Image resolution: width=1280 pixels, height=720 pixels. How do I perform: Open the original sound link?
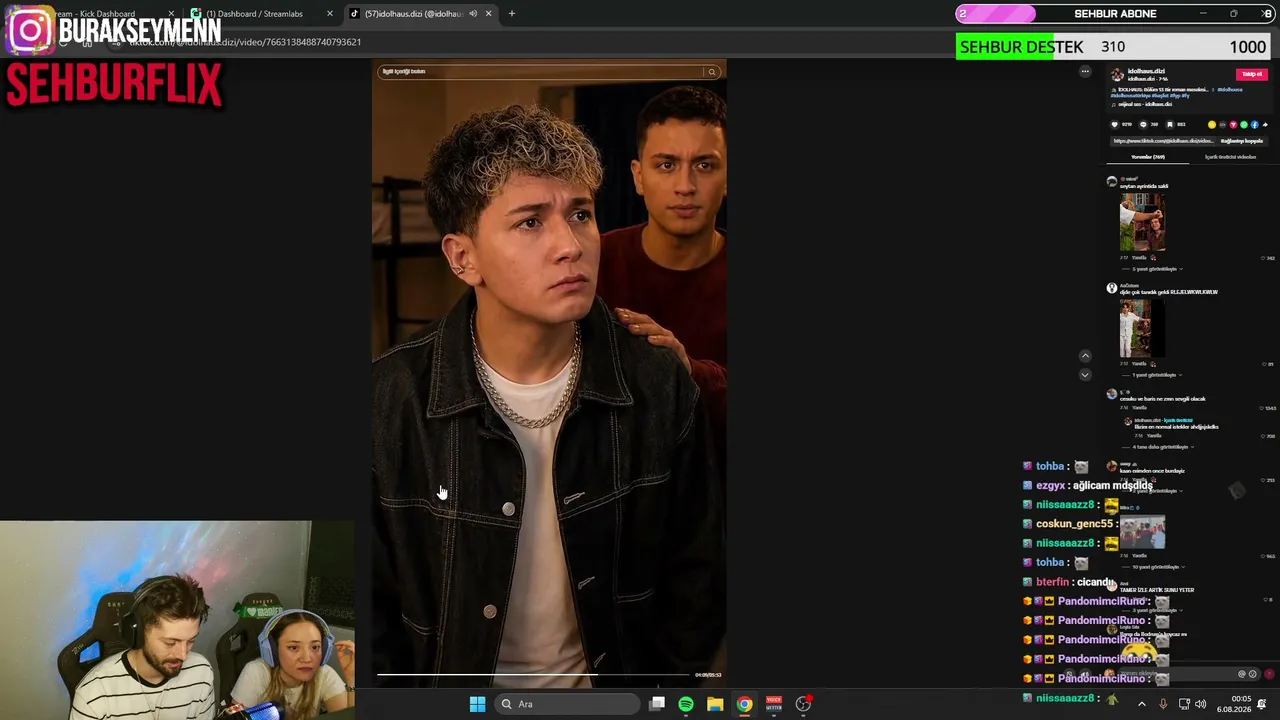[x=1145, y=104]
